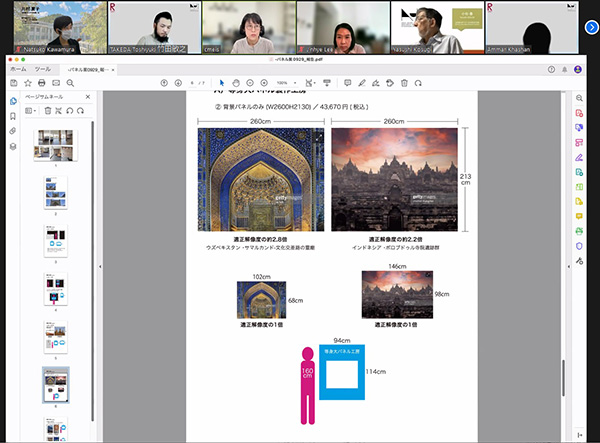This screenshot has width=600, height=443.
Task: Add a sticky note comment
Action: (347, 83)
